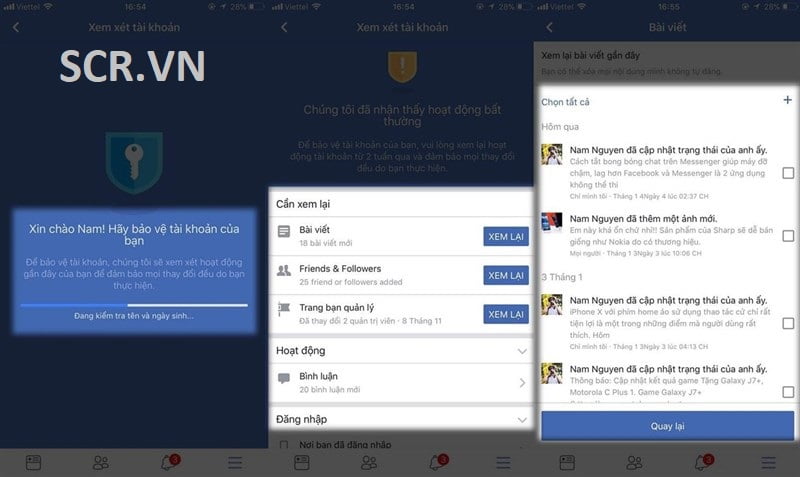
Task: Open Notifications bell on Bài viết screen
Action: coord(703,462)
